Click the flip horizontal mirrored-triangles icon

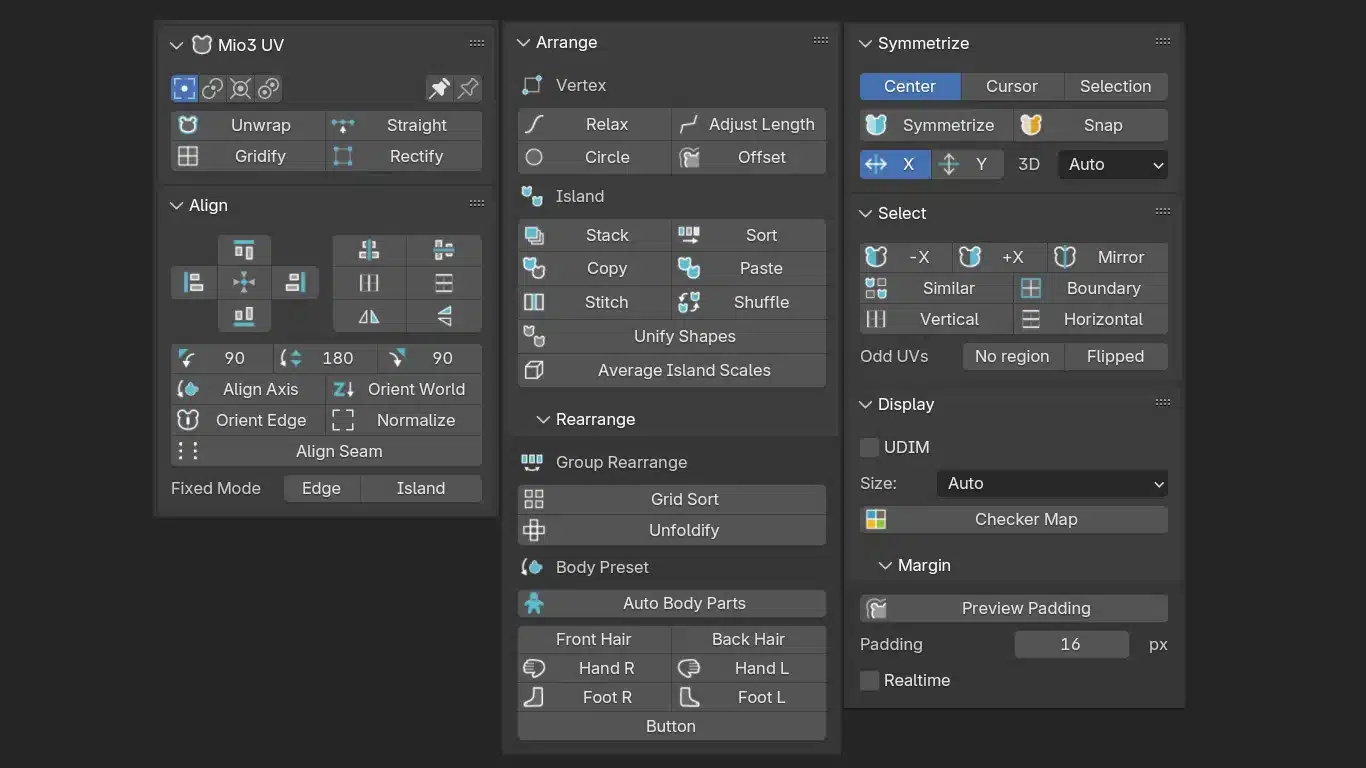369,317
